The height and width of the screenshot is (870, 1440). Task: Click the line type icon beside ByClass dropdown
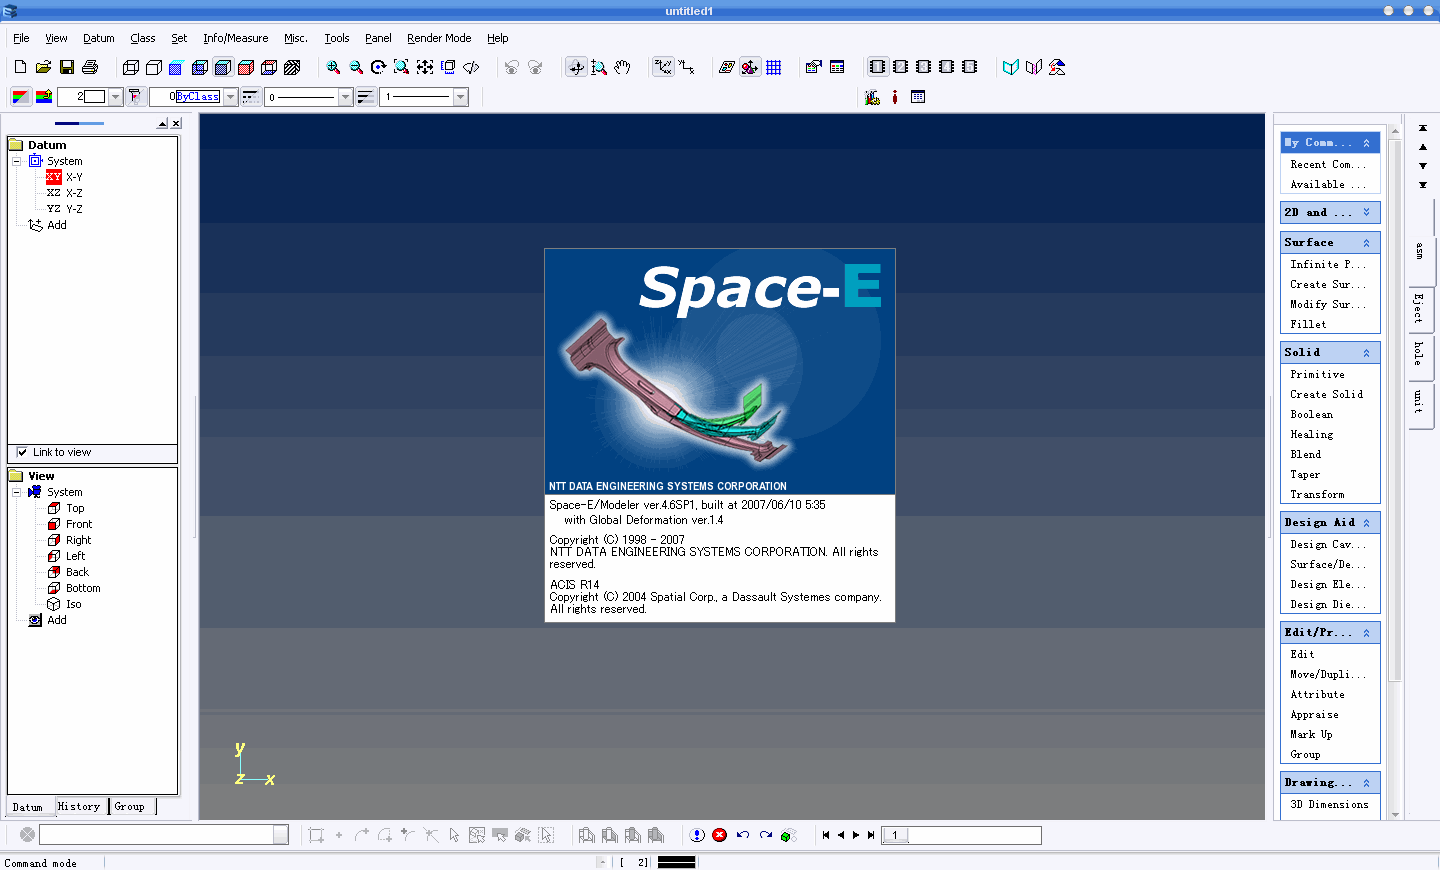pos(250,97)
